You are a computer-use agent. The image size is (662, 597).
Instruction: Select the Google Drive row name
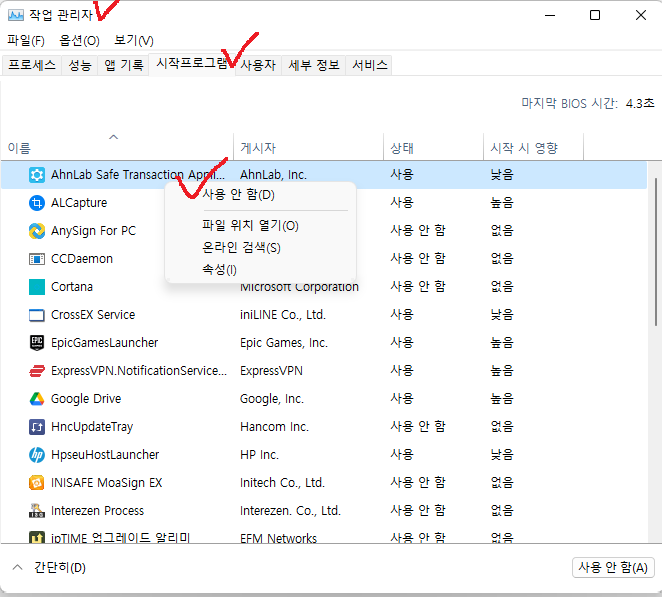pyautogui.click(x=86, y=399)
